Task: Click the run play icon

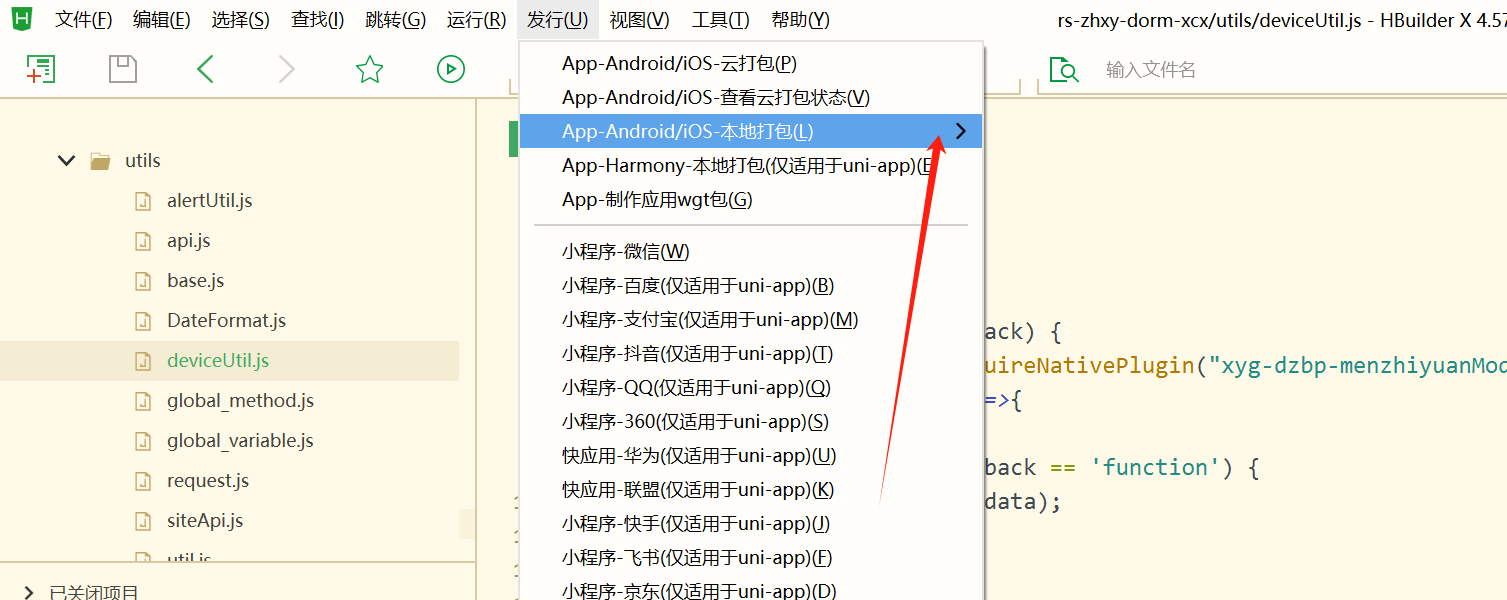Action: coord(451,69)
